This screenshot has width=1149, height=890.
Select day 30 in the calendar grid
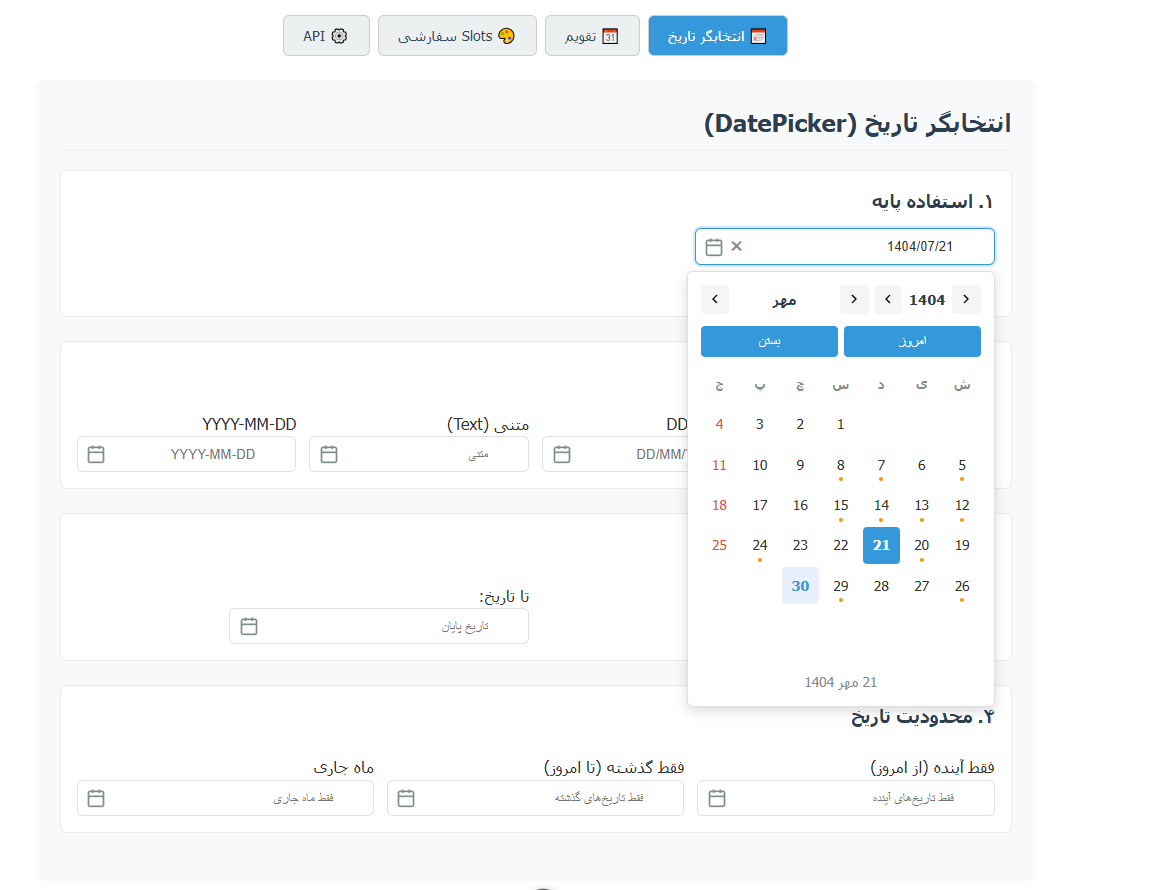pyautogui.click(x=800, y=586)
